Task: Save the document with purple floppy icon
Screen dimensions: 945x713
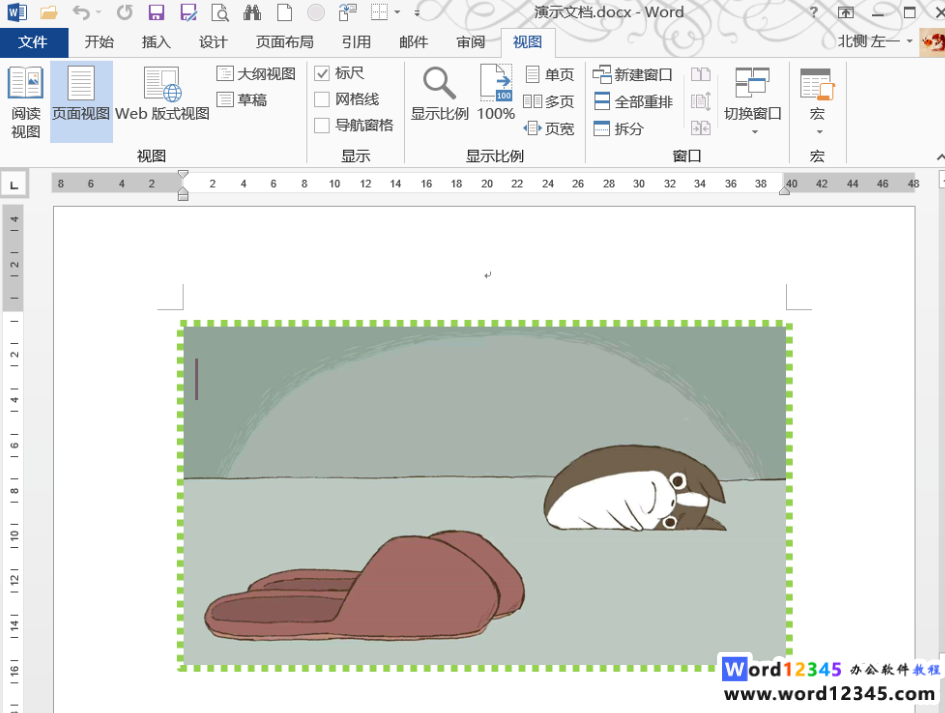Action: coord(156,12)
